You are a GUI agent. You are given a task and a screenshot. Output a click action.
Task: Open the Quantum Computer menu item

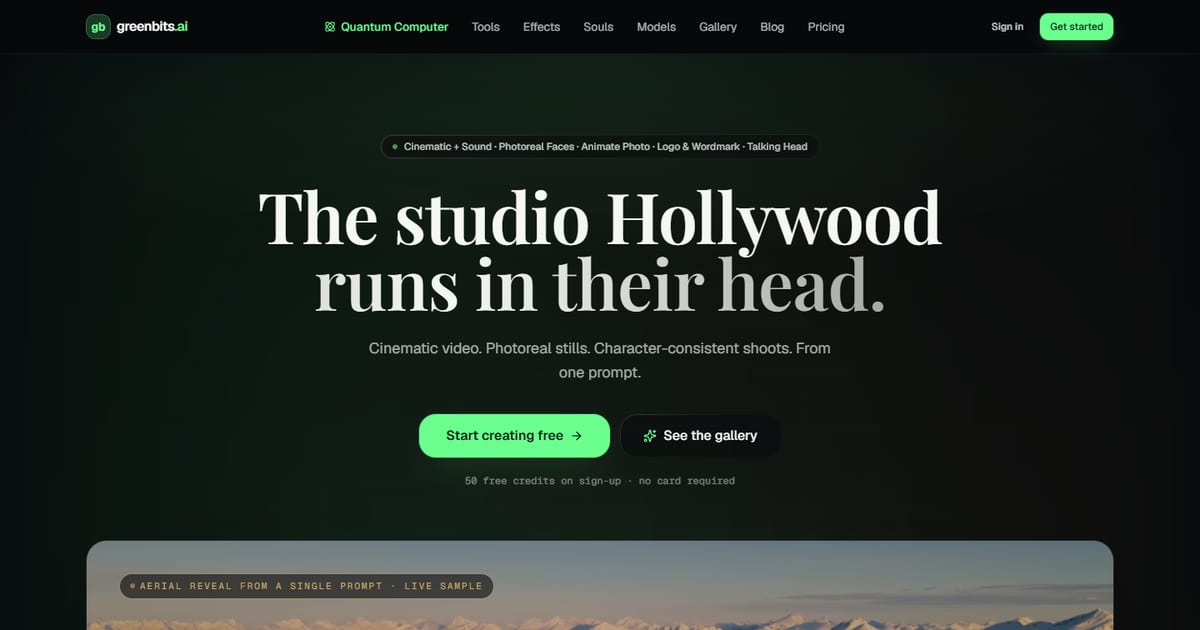pyautogui.click(x=386, y=27)
